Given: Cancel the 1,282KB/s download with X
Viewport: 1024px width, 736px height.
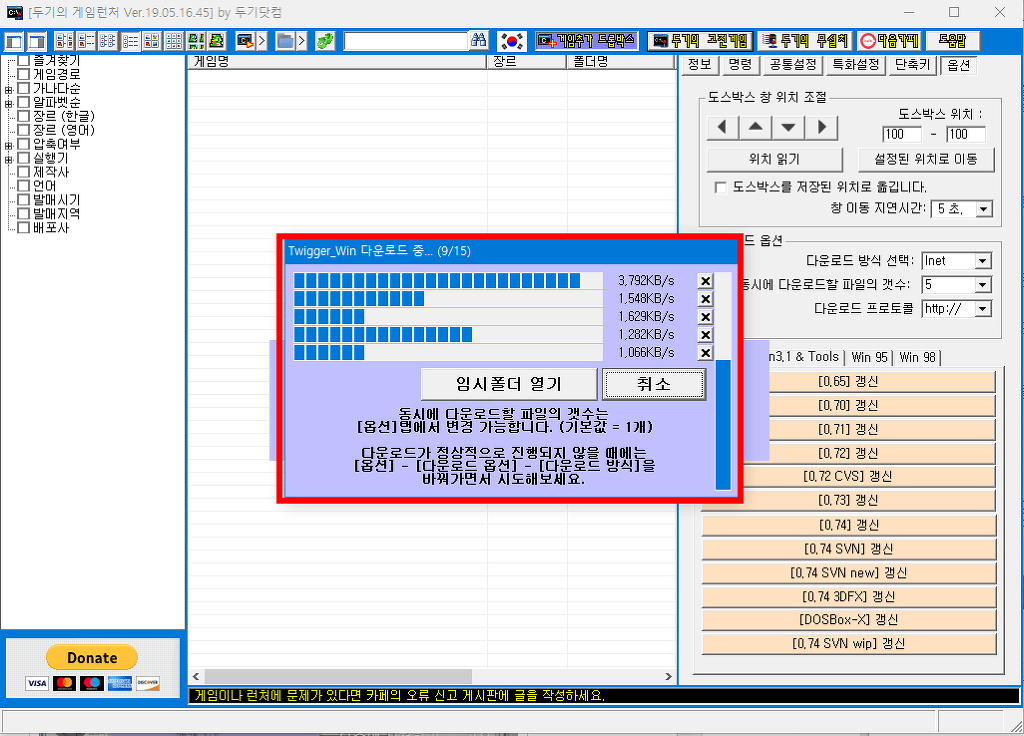Looking at the screenshot, I should (x=705, y=334).
